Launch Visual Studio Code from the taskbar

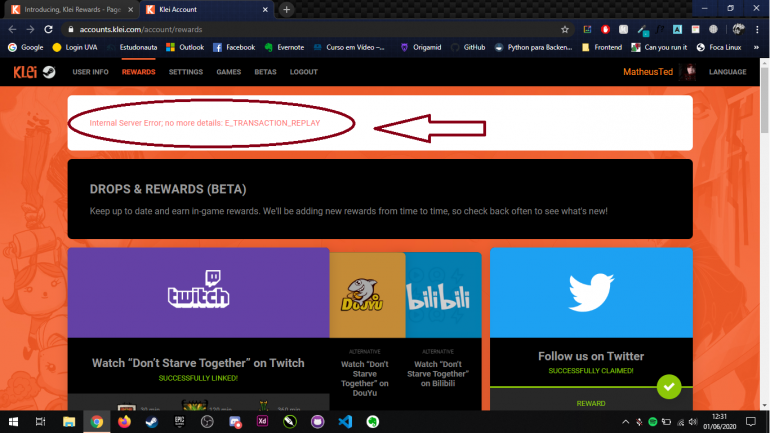pyautogui.click(x=345, y=422)
